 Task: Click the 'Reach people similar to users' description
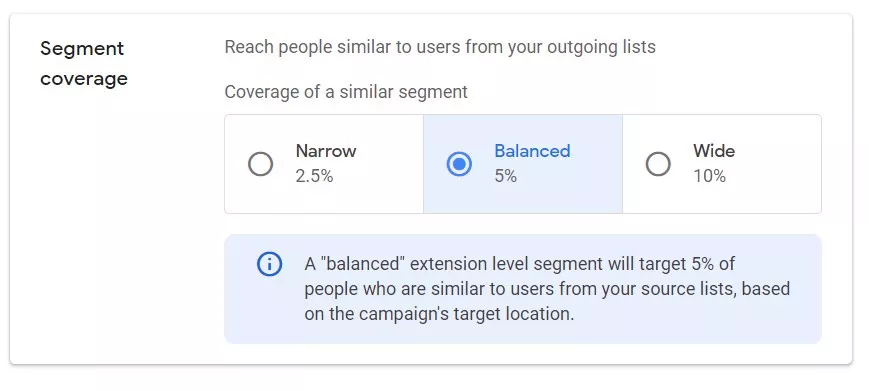(440, 47)
